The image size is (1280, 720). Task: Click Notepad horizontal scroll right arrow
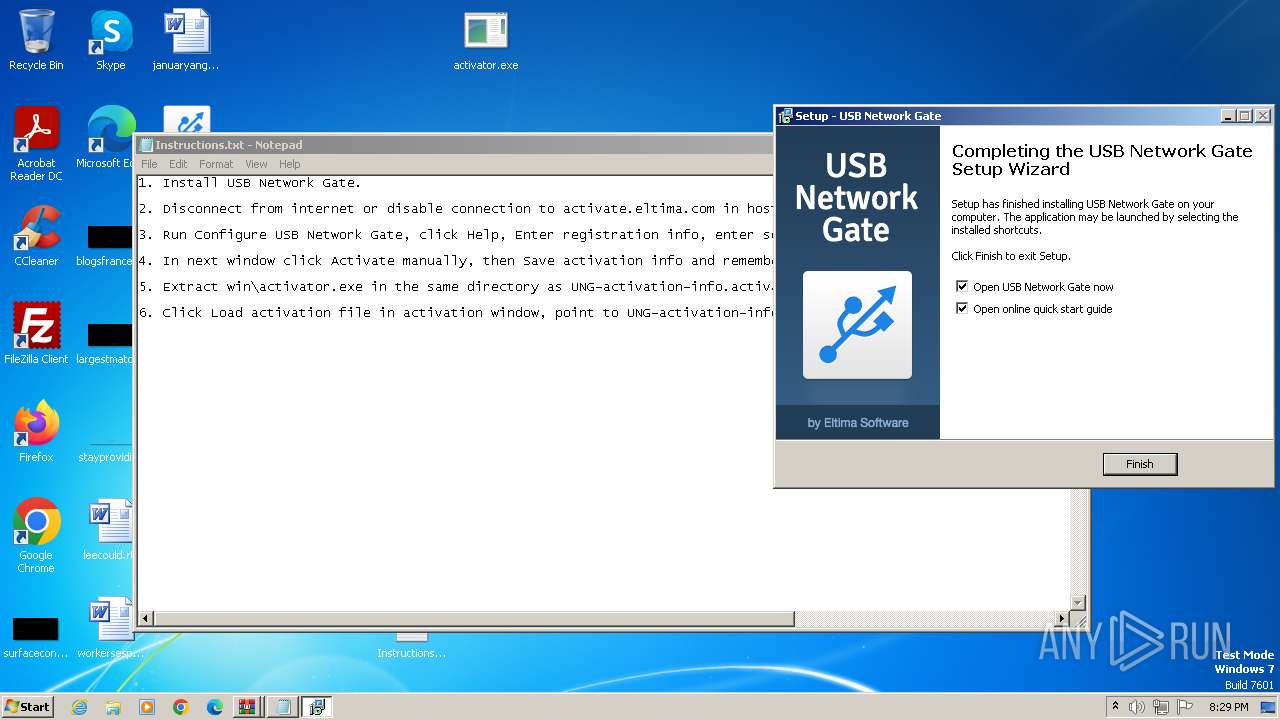click(1062, 619)
